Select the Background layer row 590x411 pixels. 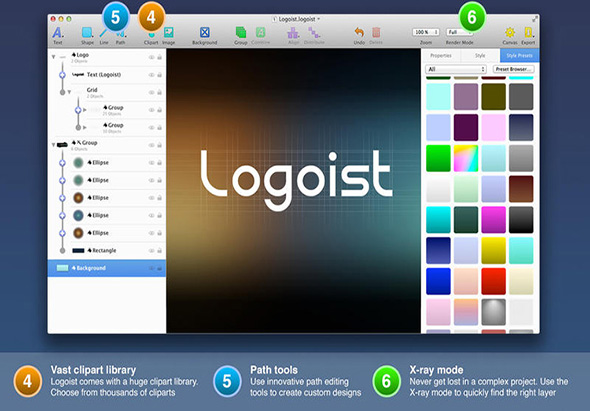pos(107,268)
